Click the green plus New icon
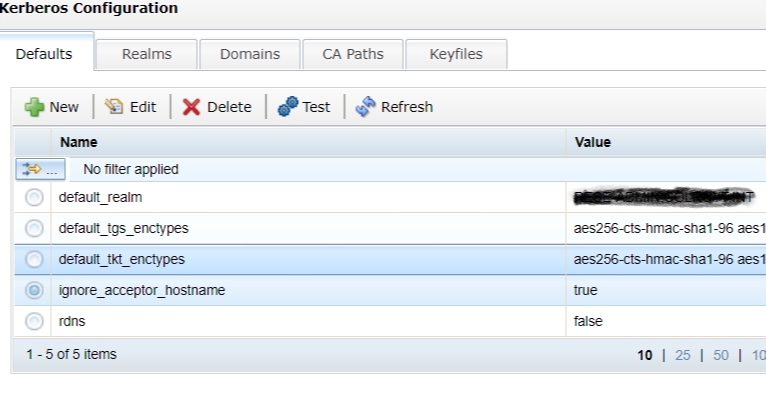This screenshot has height=399, width=766. click(x=34, y=107)
